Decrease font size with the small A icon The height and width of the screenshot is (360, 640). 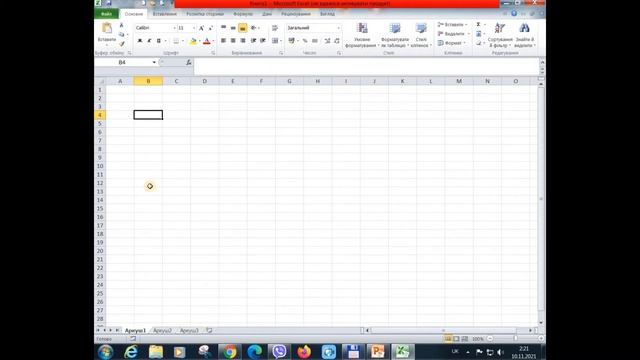[211, 28]
